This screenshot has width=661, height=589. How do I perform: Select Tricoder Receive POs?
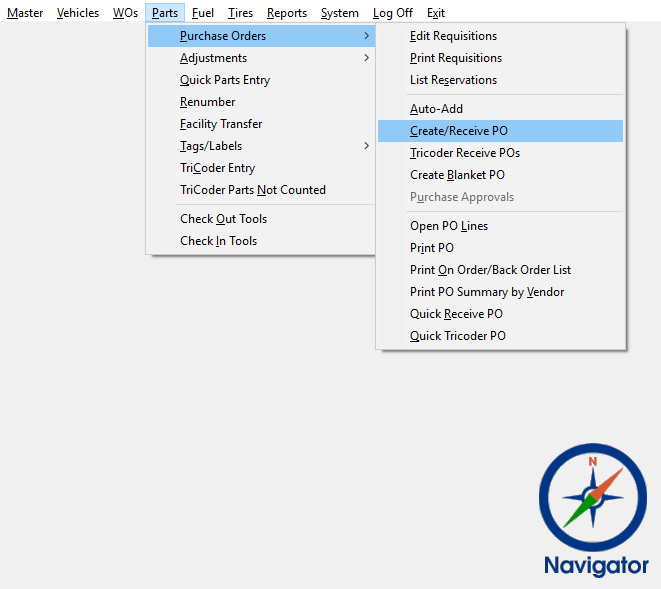click(465, 153)
